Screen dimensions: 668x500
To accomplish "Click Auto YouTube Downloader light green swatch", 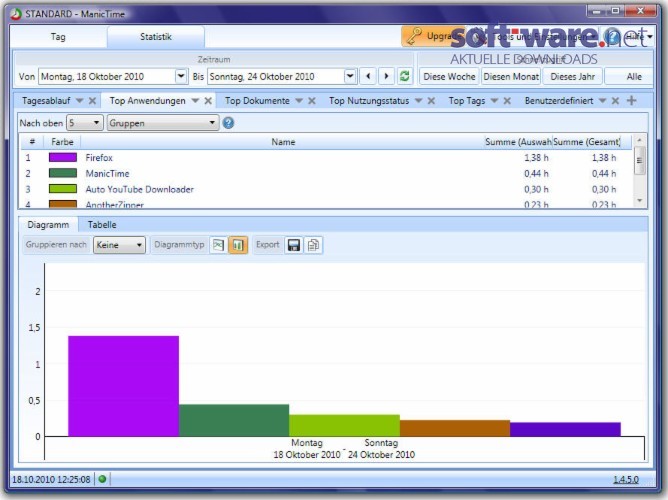I will click(x=63, y=189).
